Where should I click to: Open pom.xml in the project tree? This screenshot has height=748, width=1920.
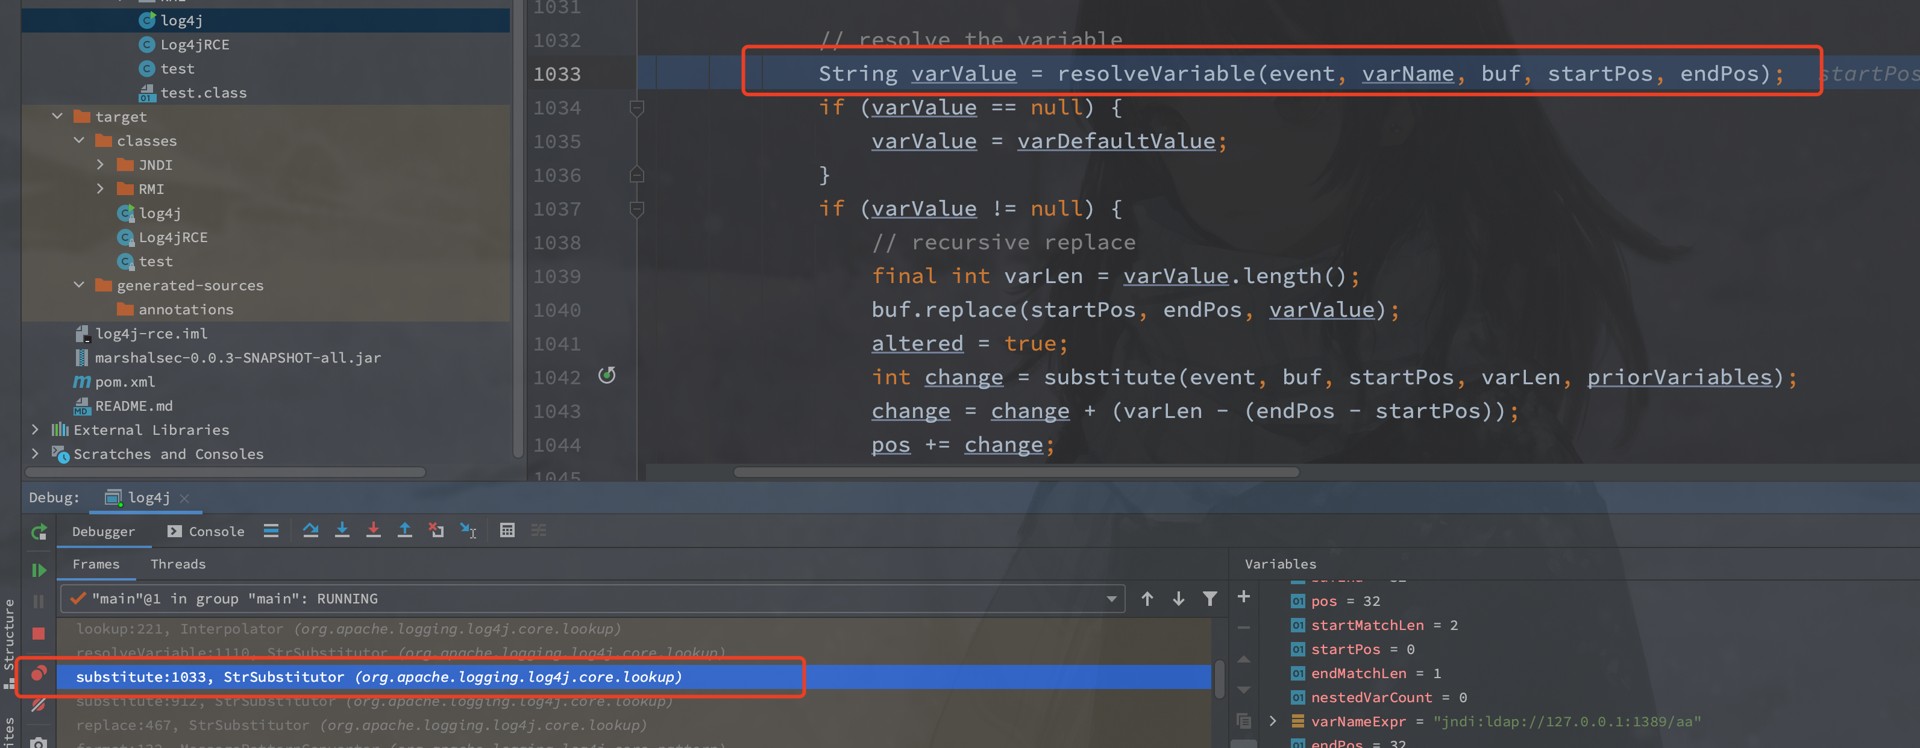pyautogui.click(x=115, y=382)
